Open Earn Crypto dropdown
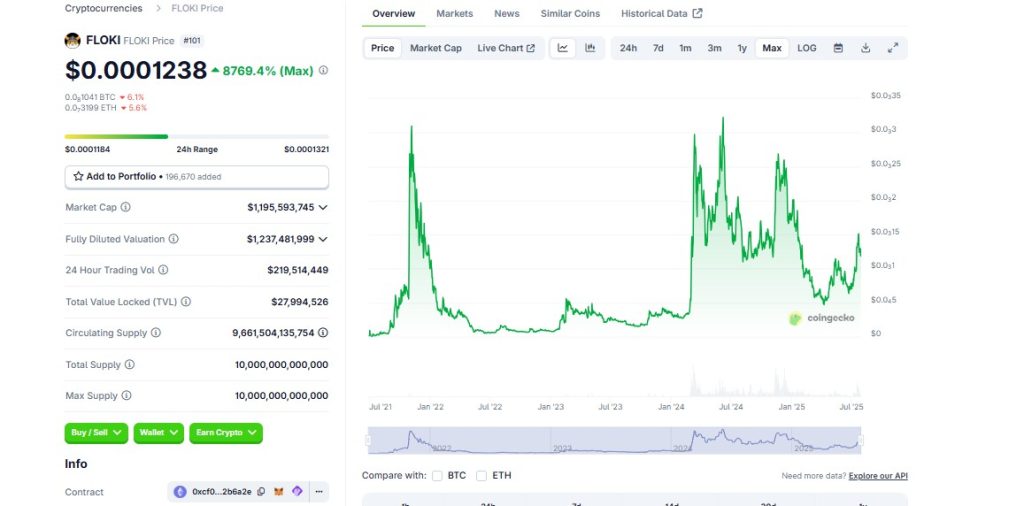Viewport: 1024px width, 506px height. 226,433
